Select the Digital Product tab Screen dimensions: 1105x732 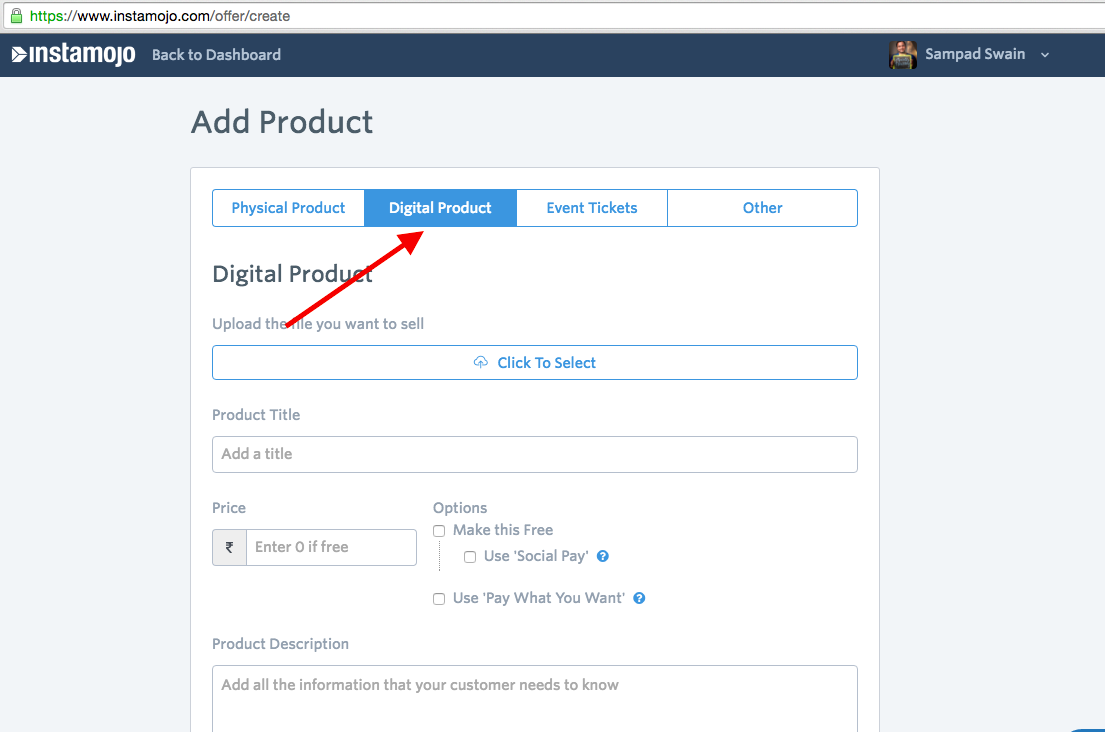point(440,208)
